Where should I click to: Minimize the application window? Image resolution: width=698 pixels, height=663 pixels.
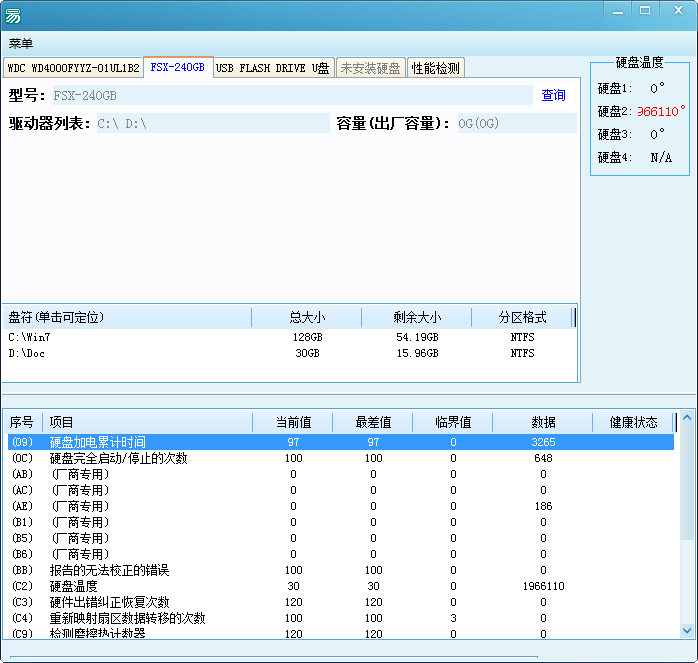pyautogui.click(x=617, y=10)
